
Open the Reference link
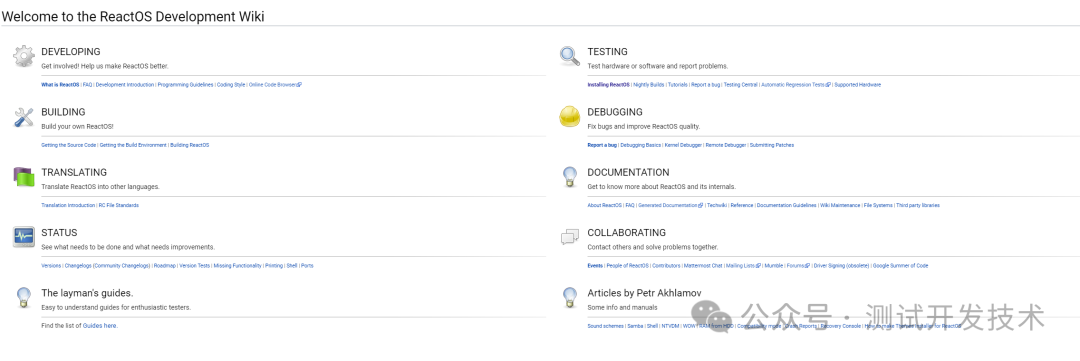click(742, 205)
